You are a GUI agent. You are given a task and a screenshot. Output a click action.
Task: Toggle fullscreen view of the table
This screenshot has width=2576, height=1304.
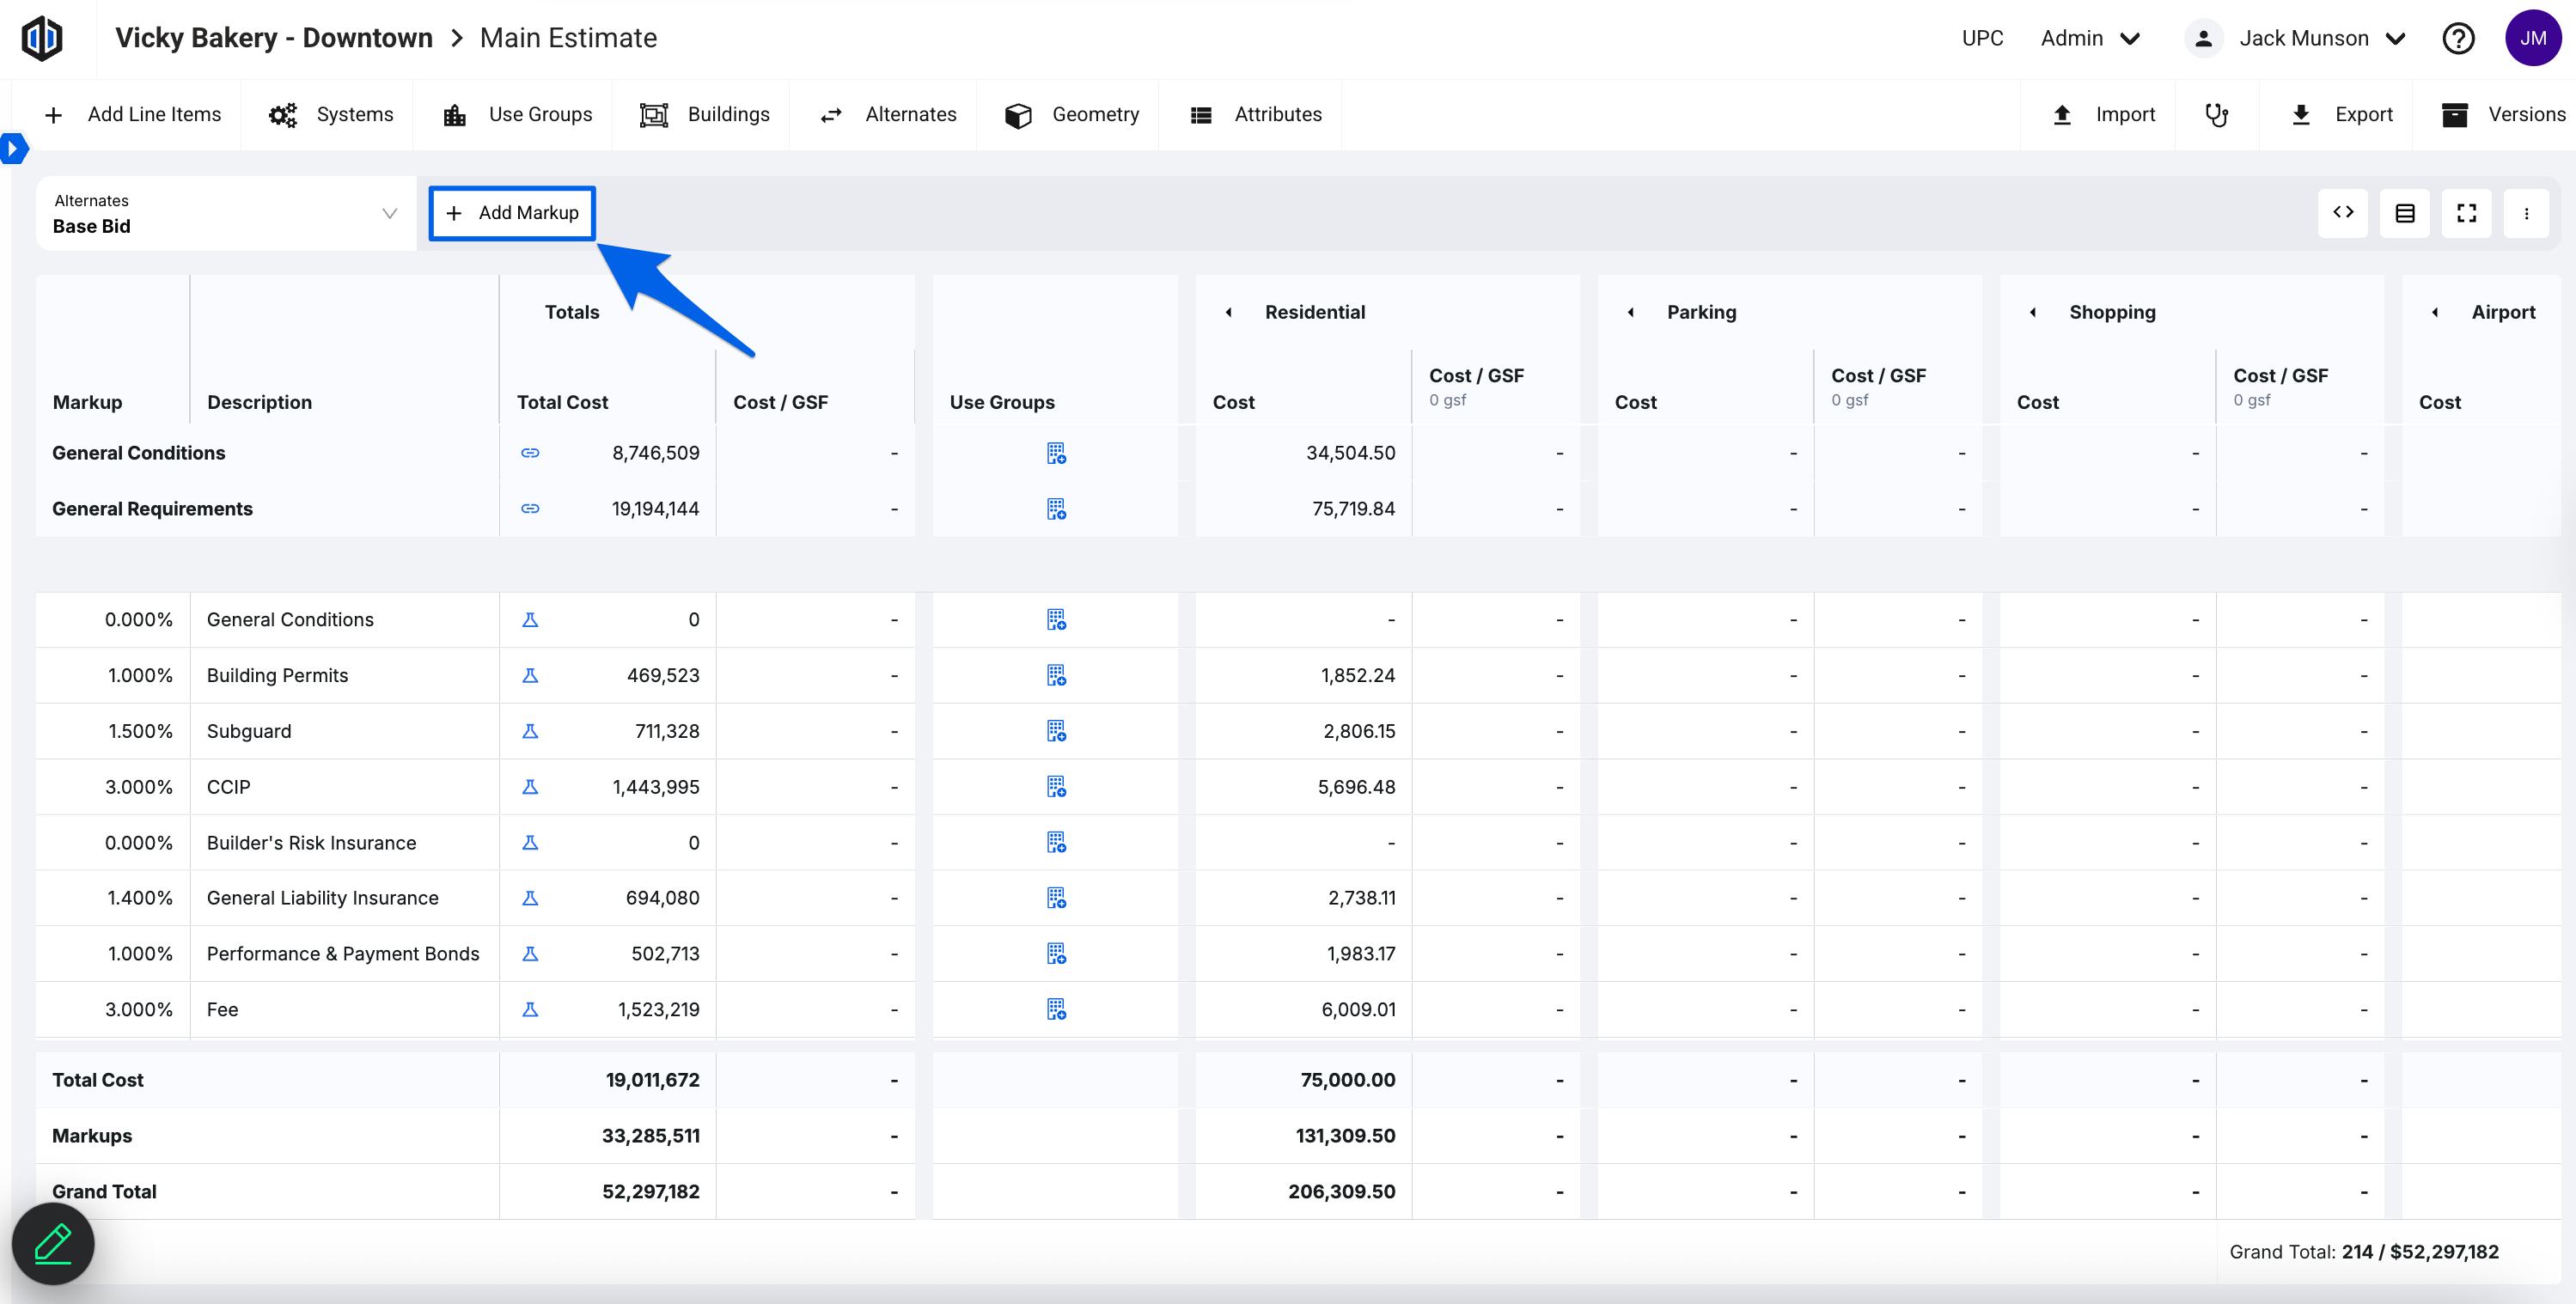coord(2466,213)
